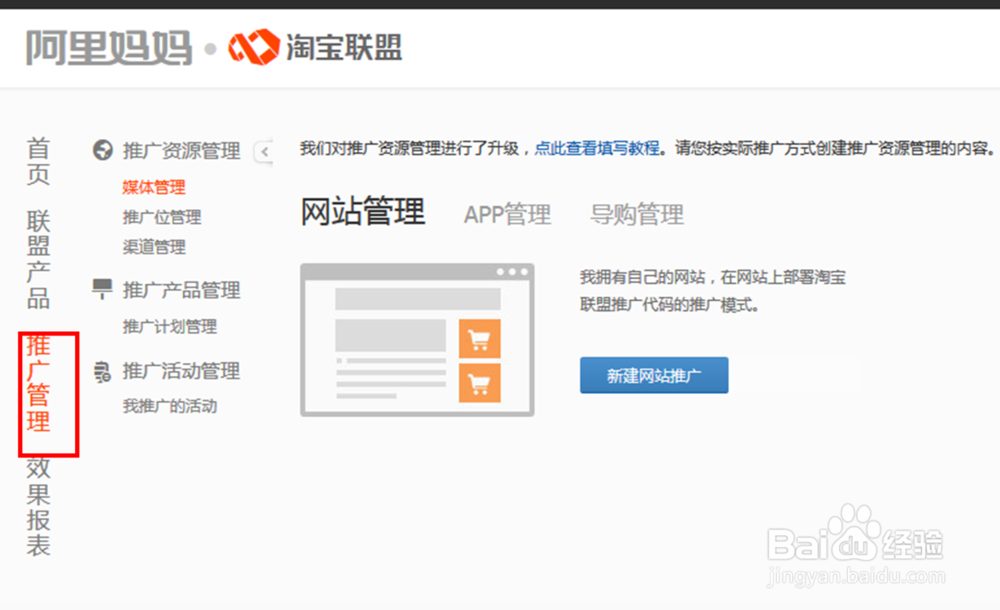Open 媒体管理 submenu item
This screenshot has height=610, width=1000.
click(154, 187)
